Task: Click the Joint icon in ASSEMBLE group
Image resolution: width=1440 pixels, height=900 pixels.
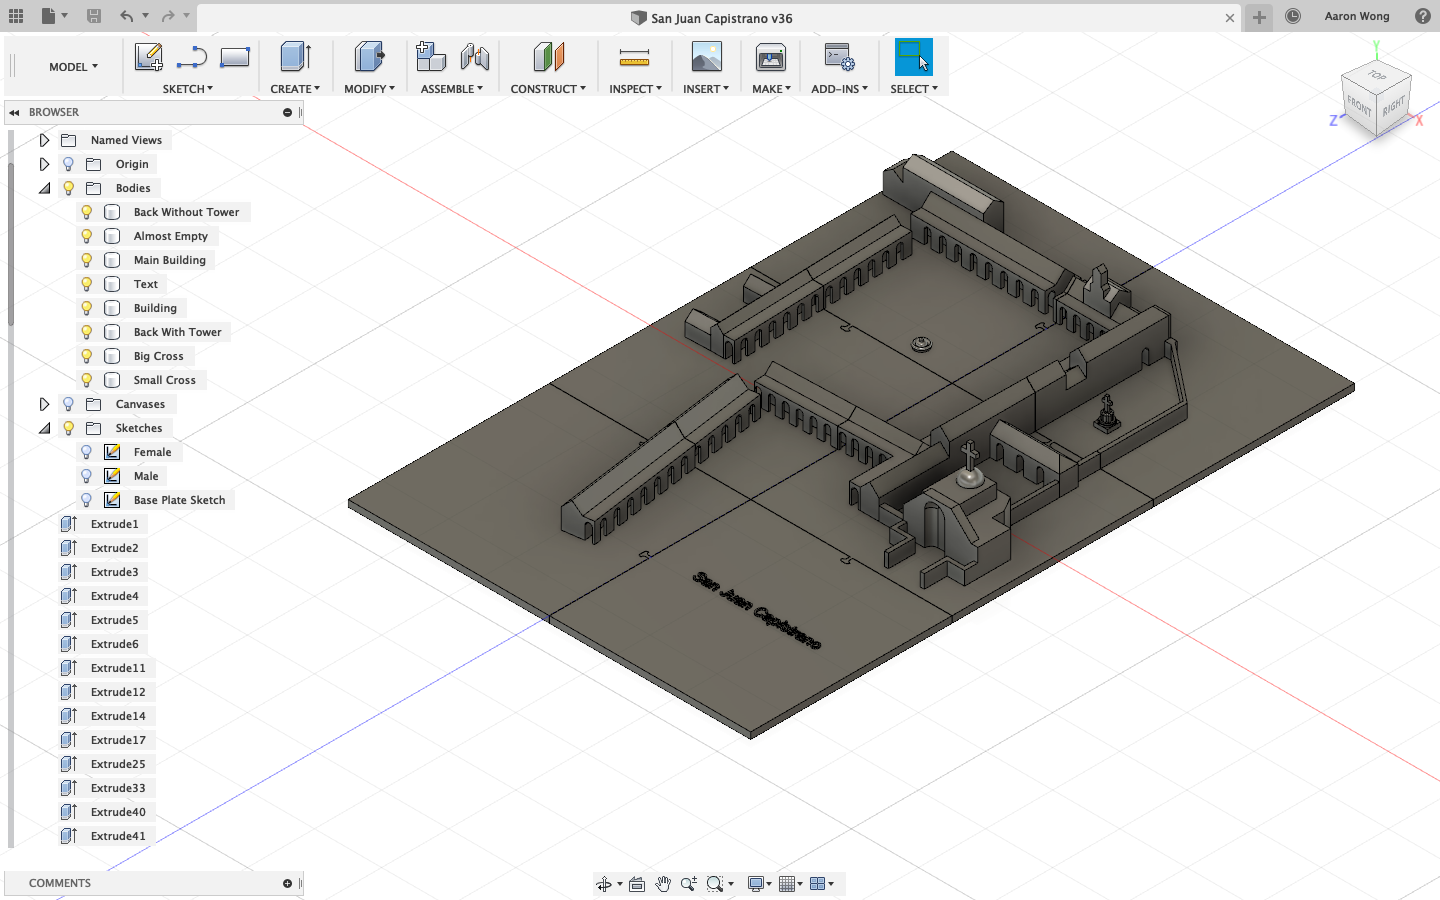Action: click(475, 57)
